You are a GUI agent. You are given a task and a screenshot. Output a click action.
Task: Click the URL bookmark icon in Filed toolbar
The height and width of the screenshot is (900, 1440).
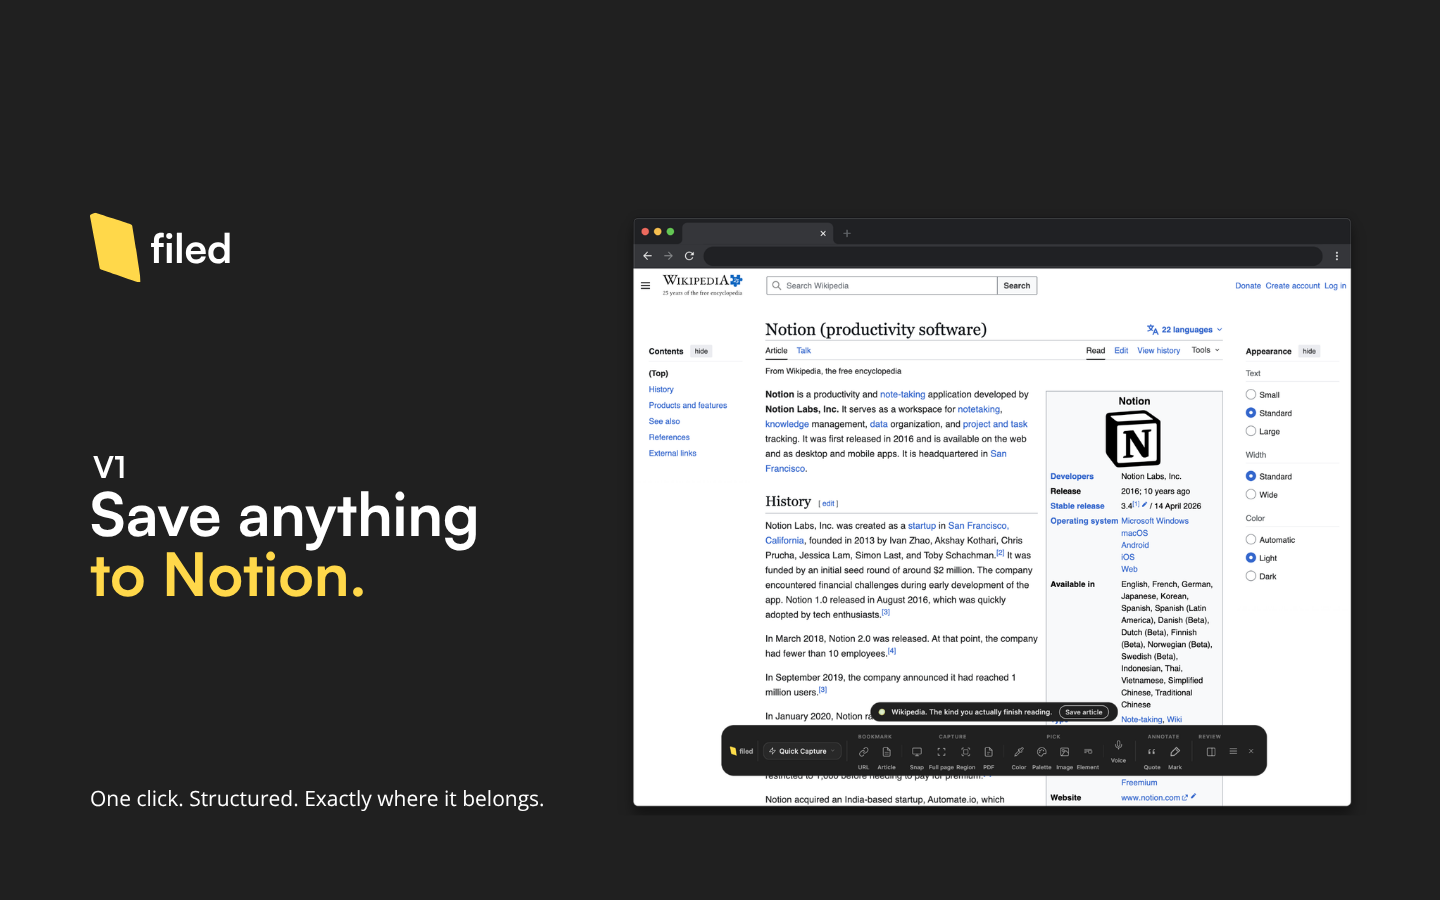tap(863, 752)
